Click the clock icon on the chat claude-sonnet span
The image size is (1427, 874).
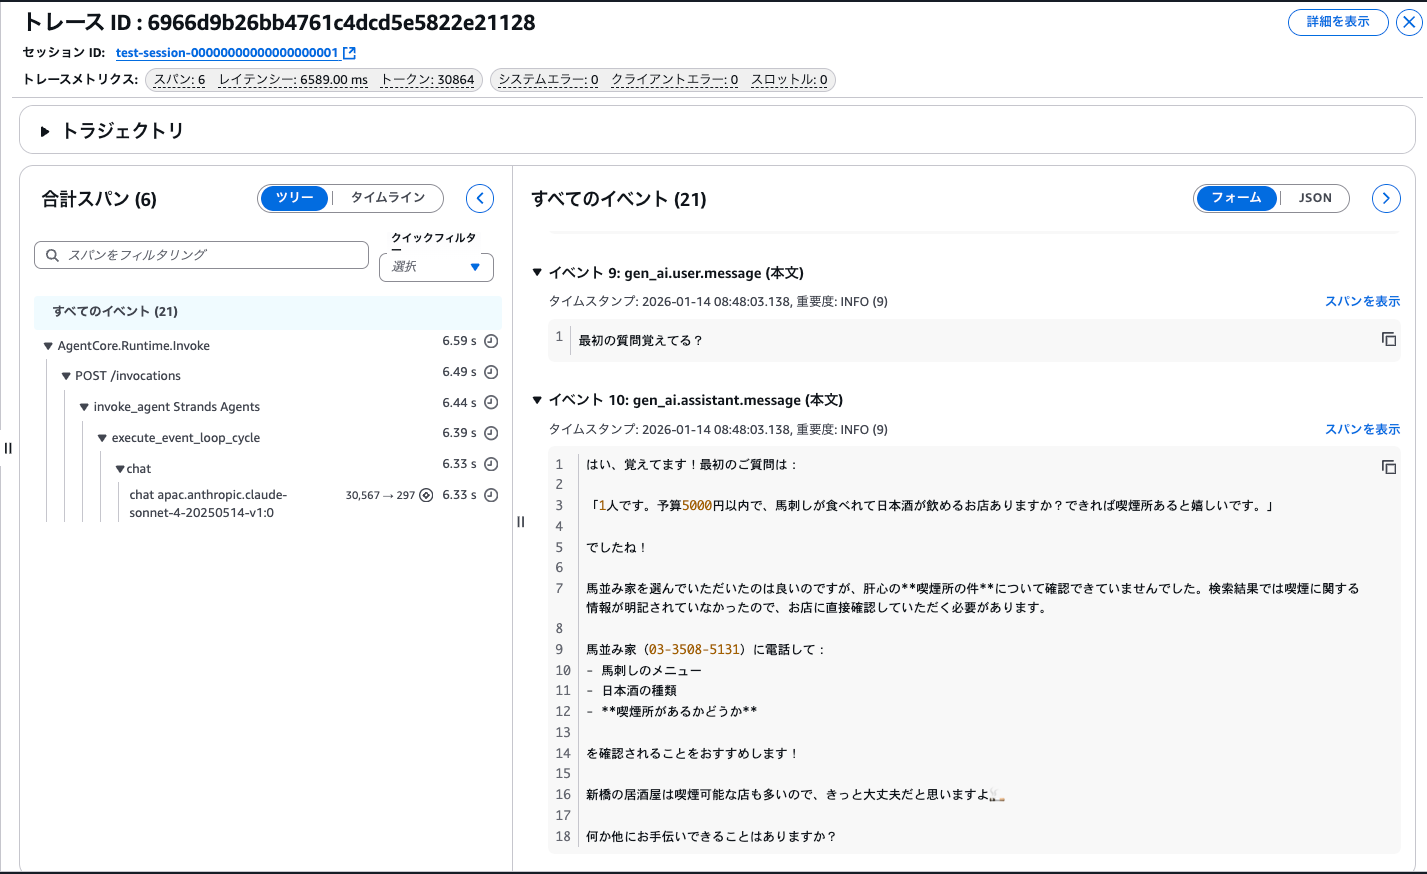coord(489,495)
